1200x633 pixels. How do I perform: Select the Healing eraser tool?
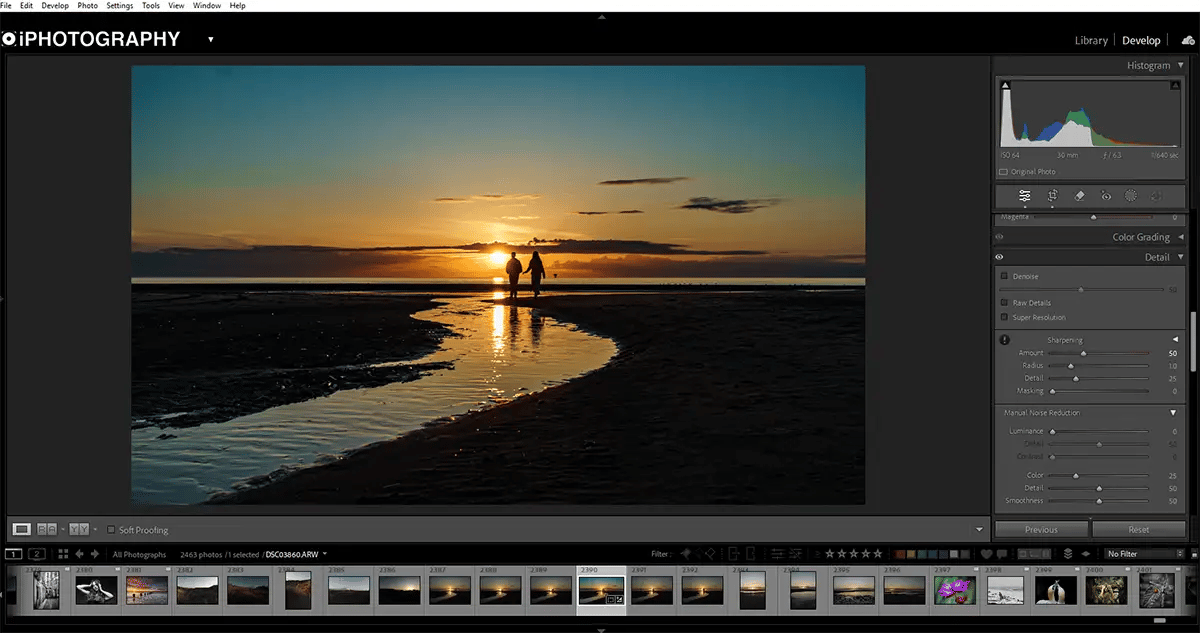[x=1079, y=196]
